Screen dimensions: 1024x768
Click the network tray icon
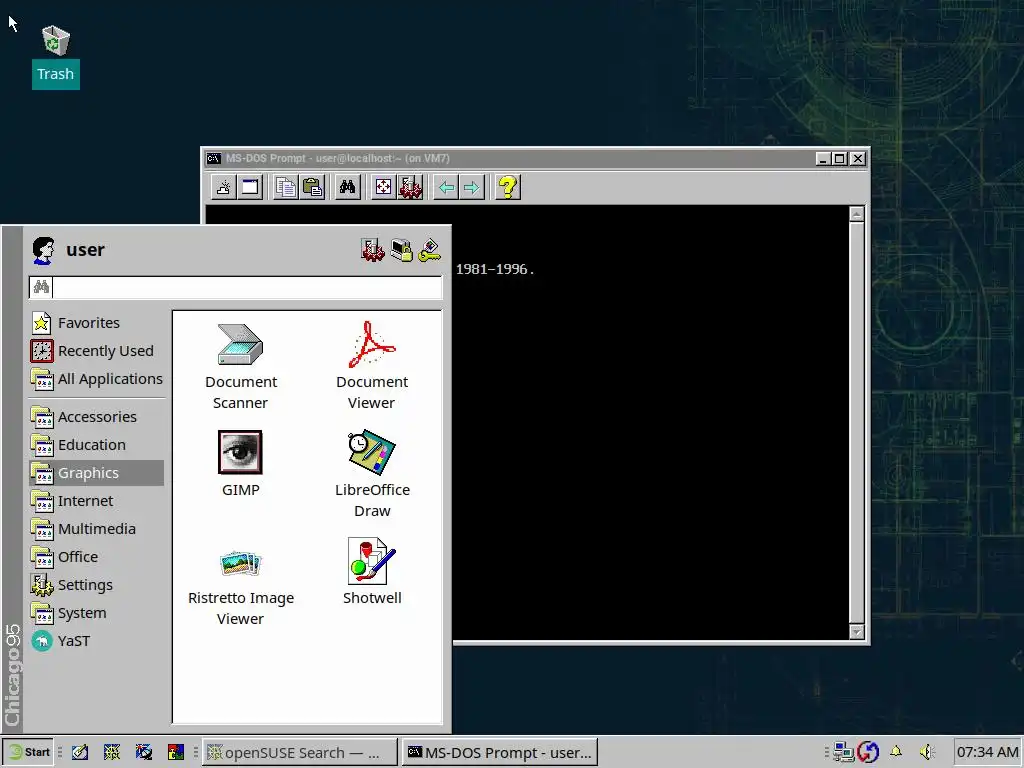[843, 752]
